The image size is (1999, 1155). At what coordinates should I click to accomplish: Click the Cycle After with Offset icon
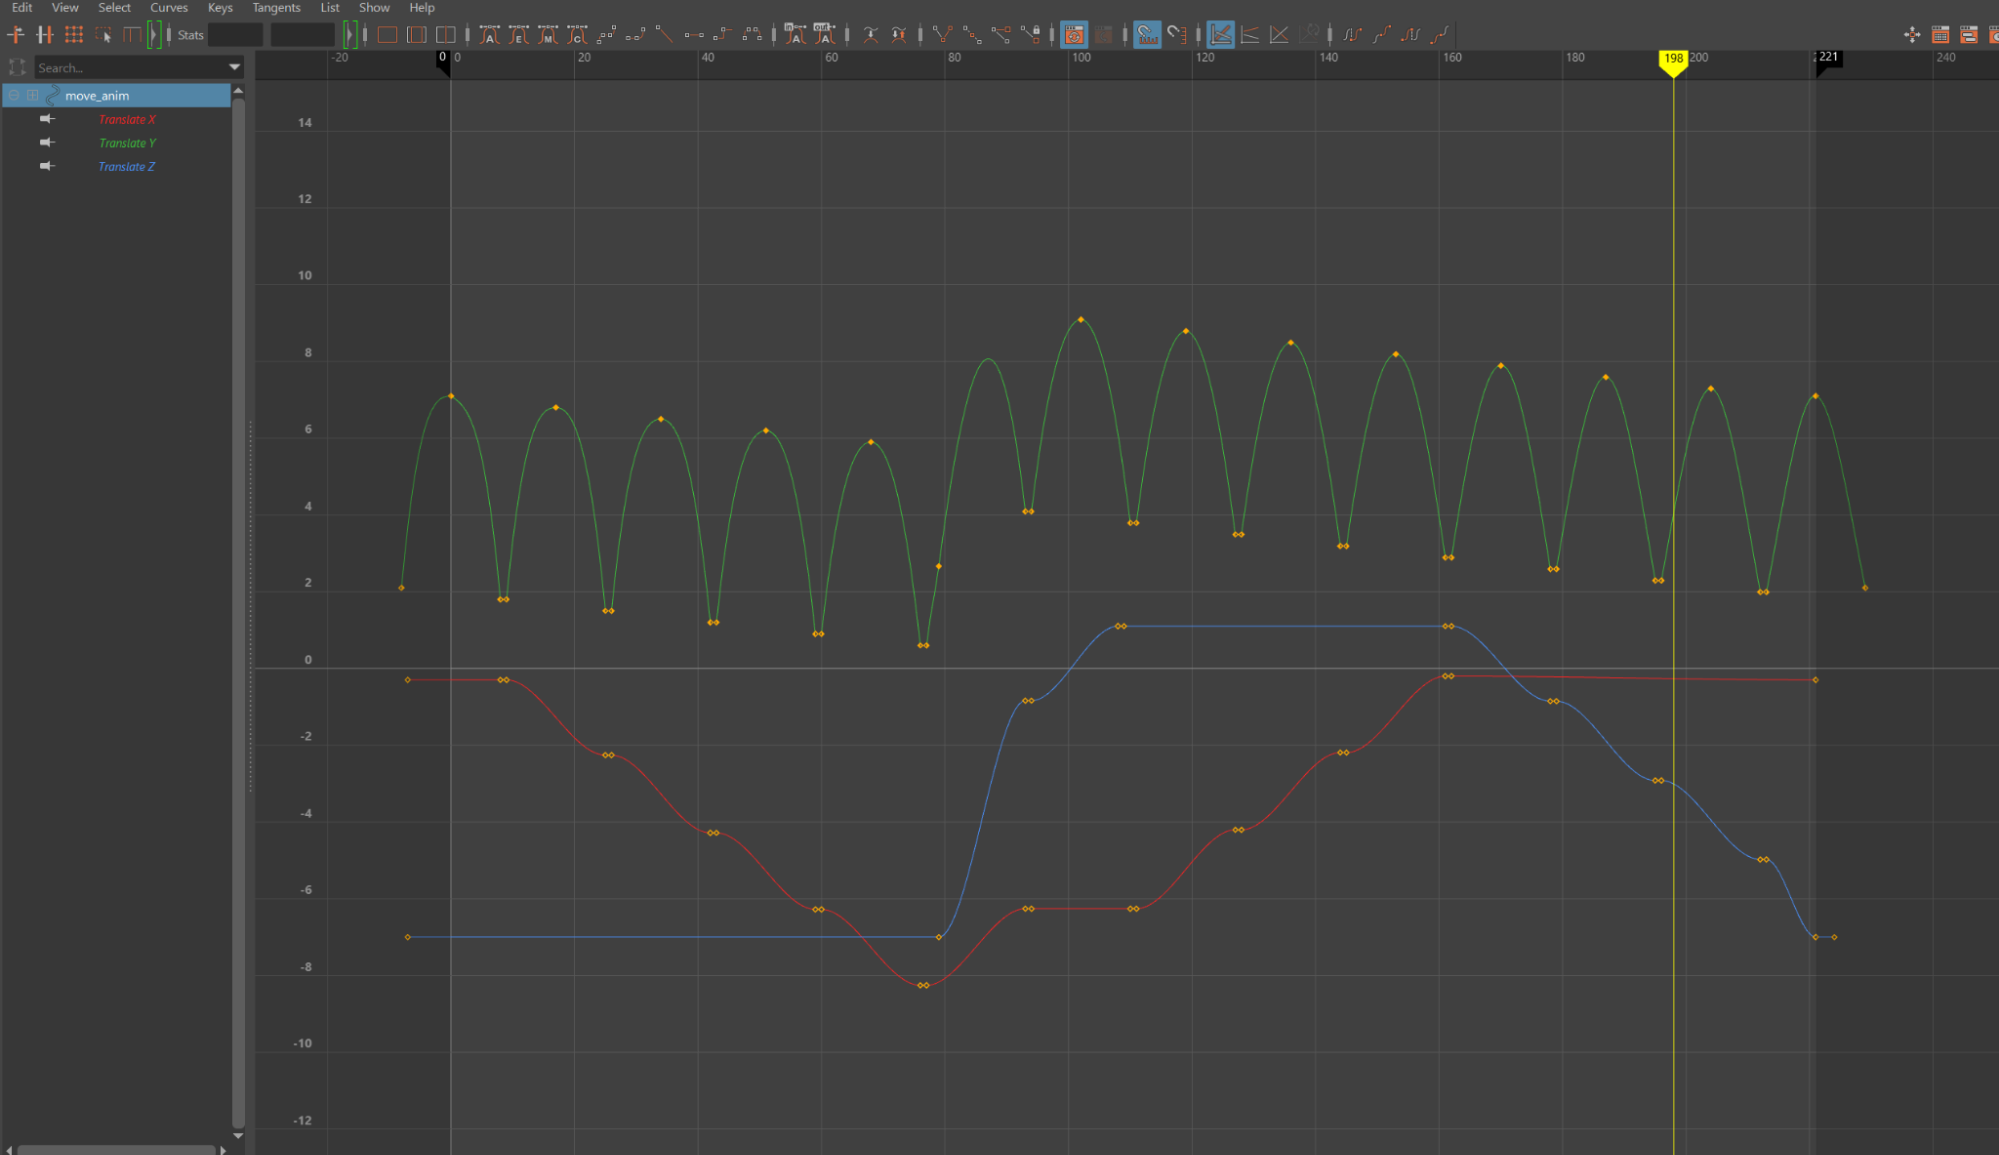[1439, 35]
